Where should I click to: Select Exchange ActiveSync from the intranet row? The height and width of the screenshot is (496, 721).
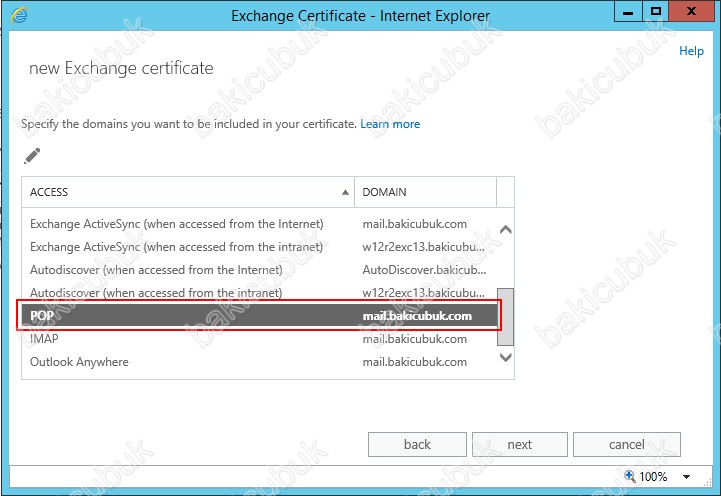[x=177, y=247]
